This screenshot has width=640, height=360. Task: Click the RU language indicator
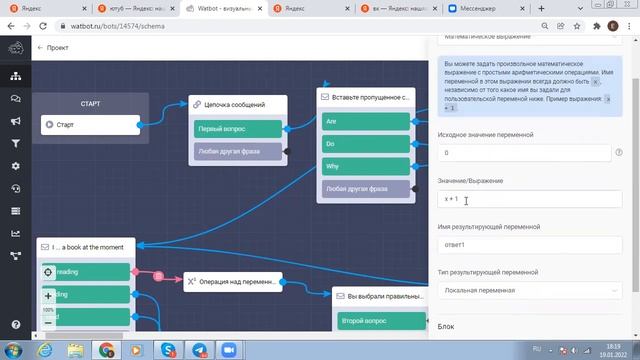(x=537, y=349)
